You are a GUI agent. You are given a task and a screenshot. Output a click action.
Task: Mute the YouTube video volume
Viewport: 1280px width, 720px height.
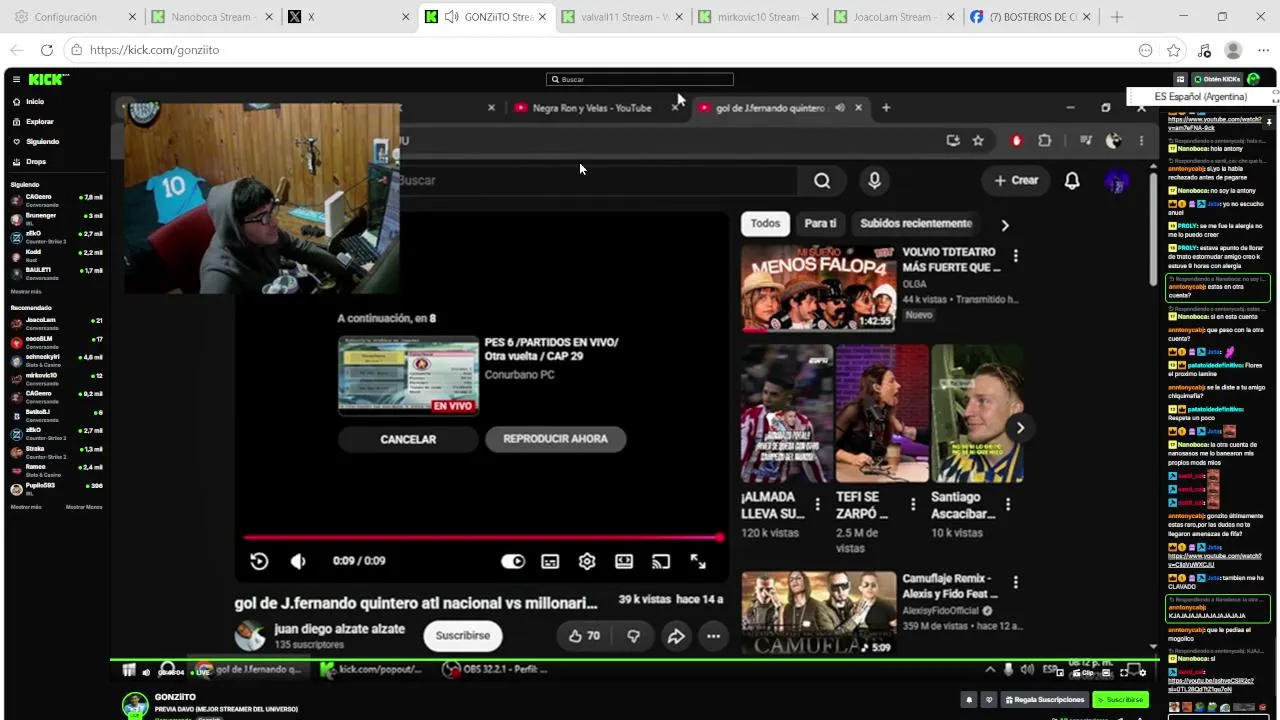point(298,561)
